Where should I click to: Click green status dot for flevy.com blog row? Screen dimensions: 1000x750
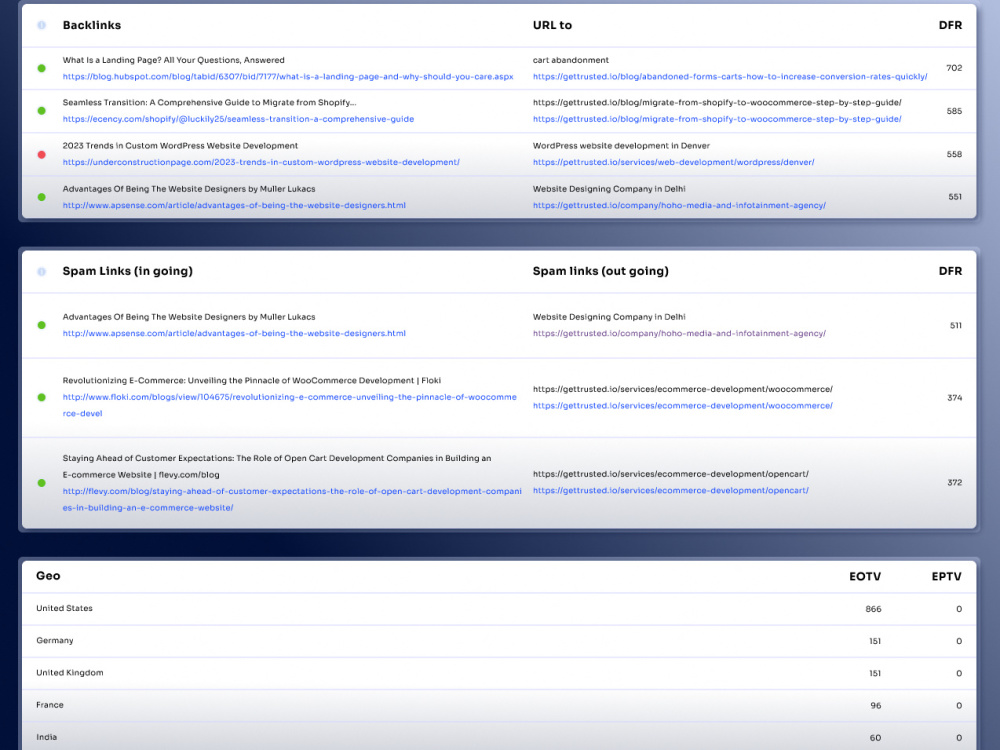tap(41, 483)
